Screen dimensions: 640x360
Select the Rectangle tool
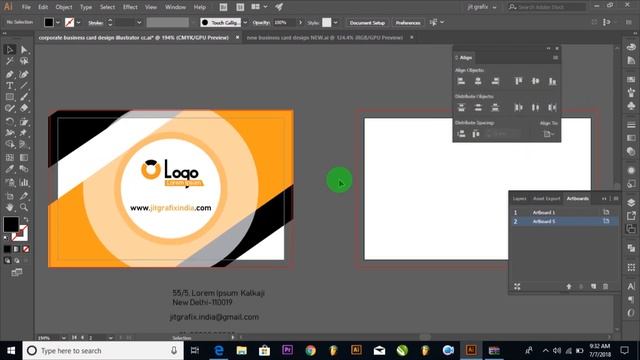[x=10, y=97]
